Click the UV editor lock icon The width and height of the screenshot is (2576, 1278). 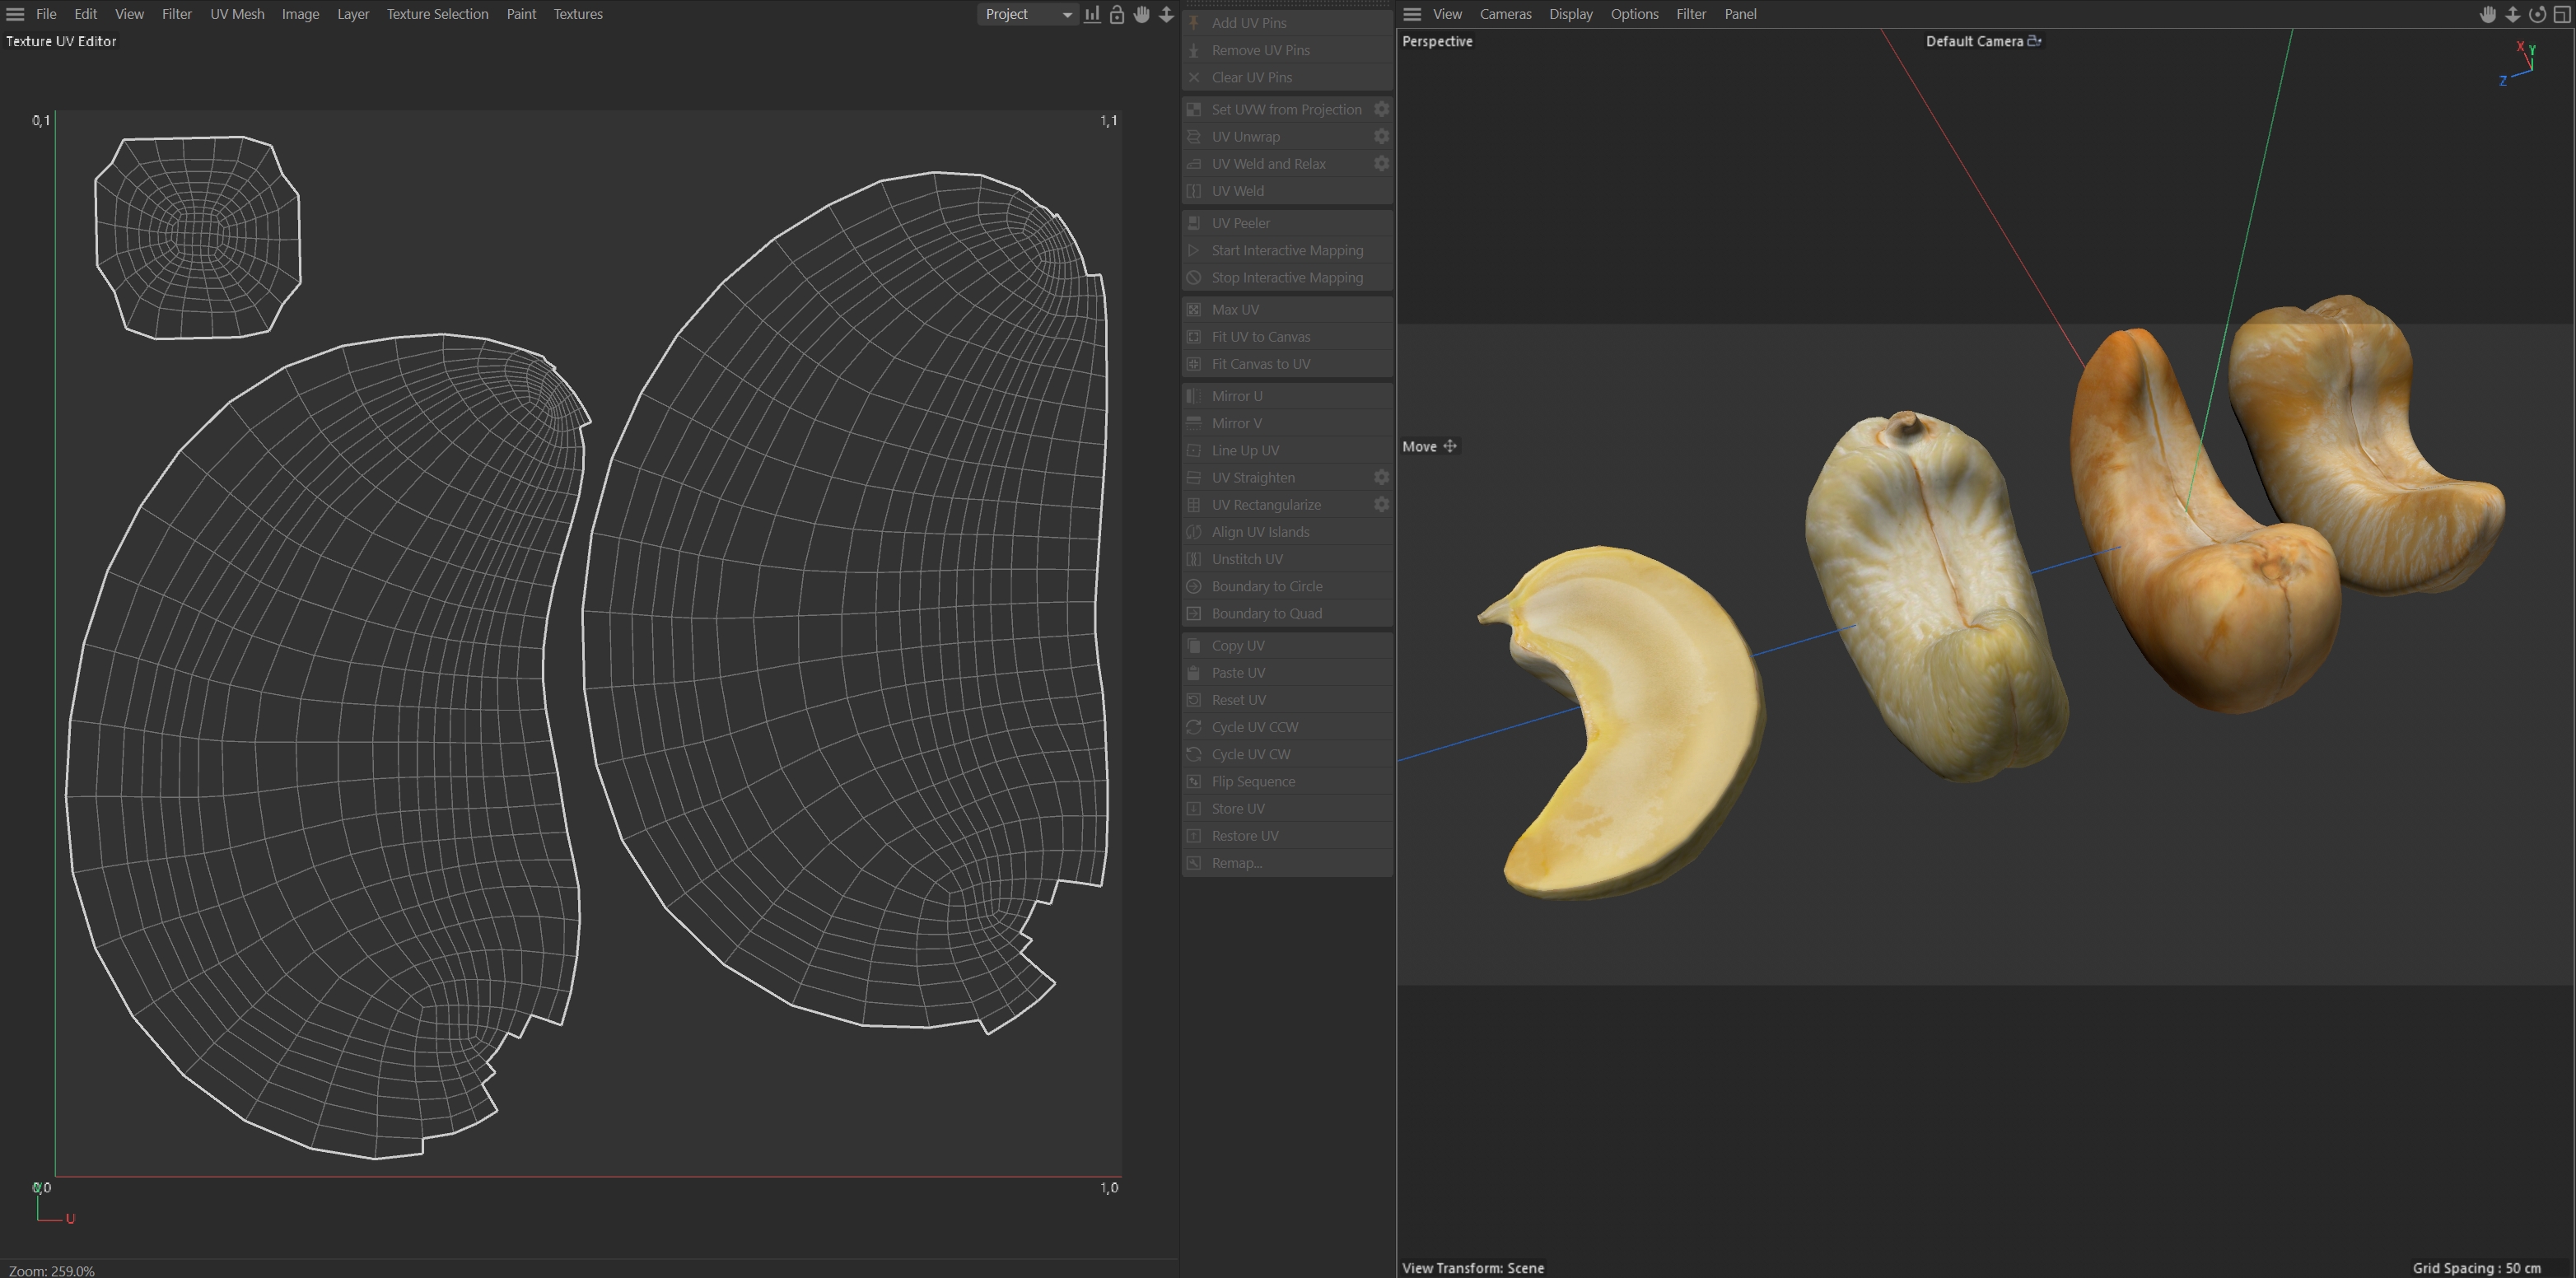click(x=1117, y=14)
